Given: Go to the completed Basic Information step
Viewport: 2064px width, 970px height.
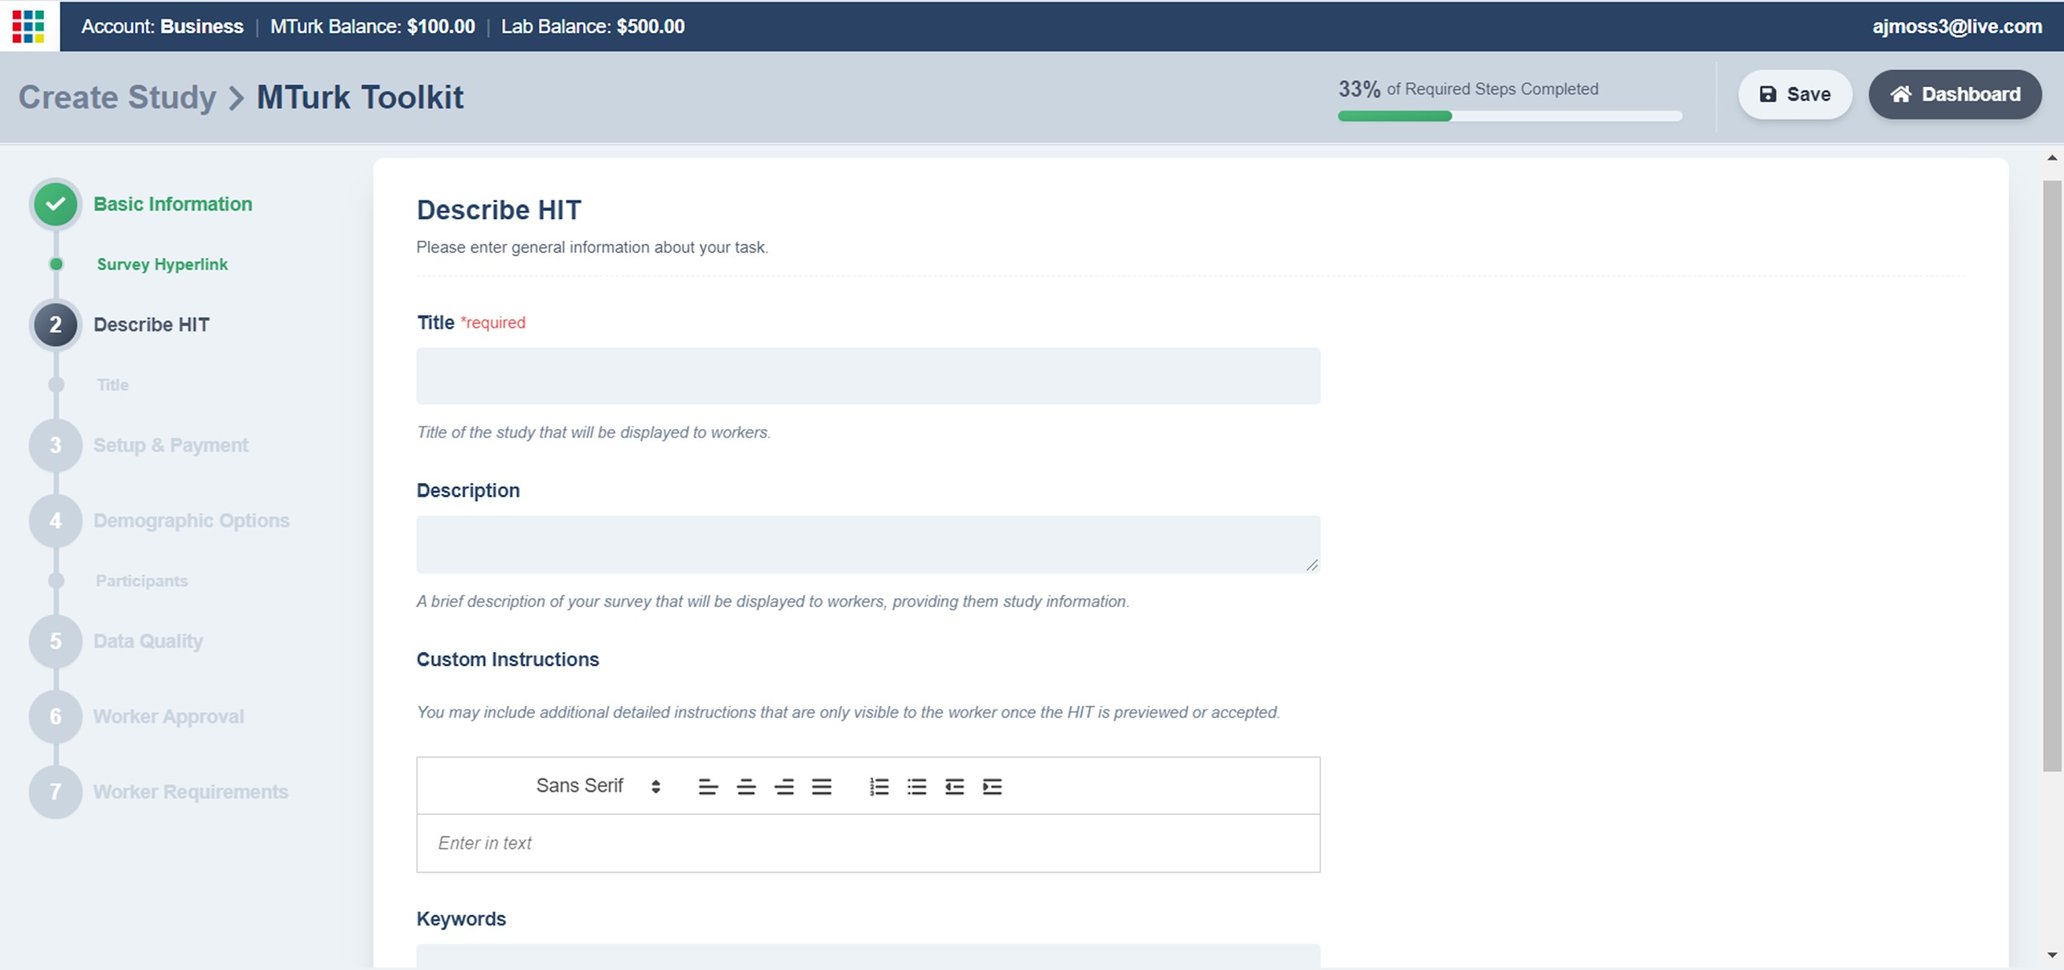Looking at the screenshot, I should click(172, 204).
